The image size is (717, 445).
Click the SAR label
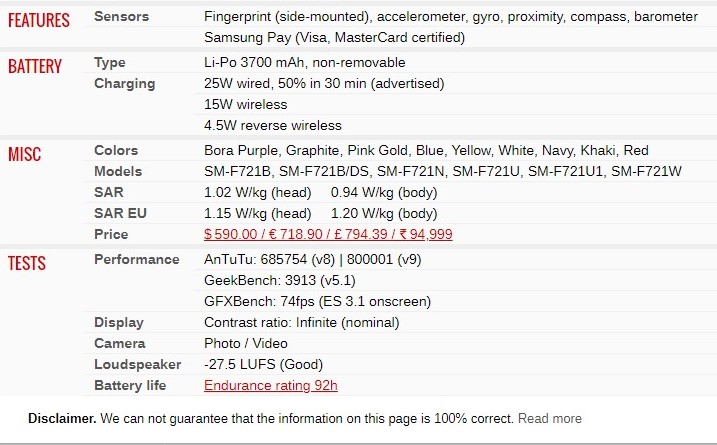[x=109, y=193]
